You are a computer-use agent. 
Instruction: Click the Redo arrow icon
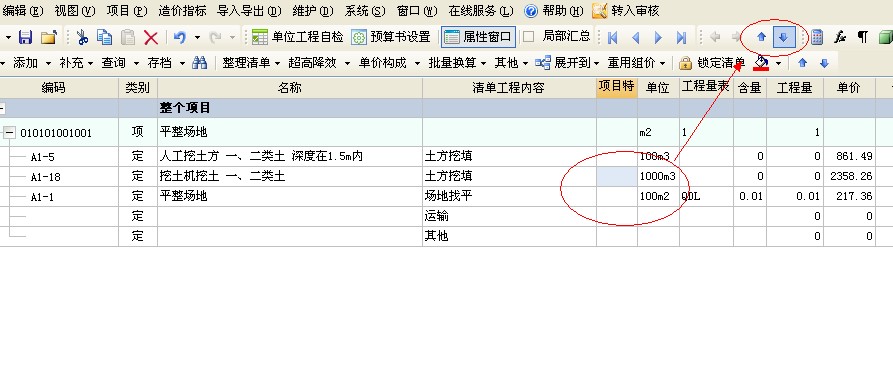point(215,38)
